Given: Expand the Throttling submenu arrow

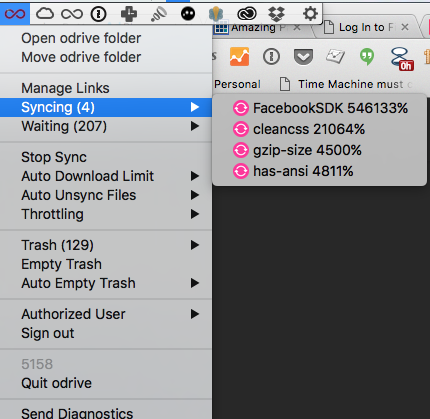Looking at the screenshot, I should [x=195, y=214].
